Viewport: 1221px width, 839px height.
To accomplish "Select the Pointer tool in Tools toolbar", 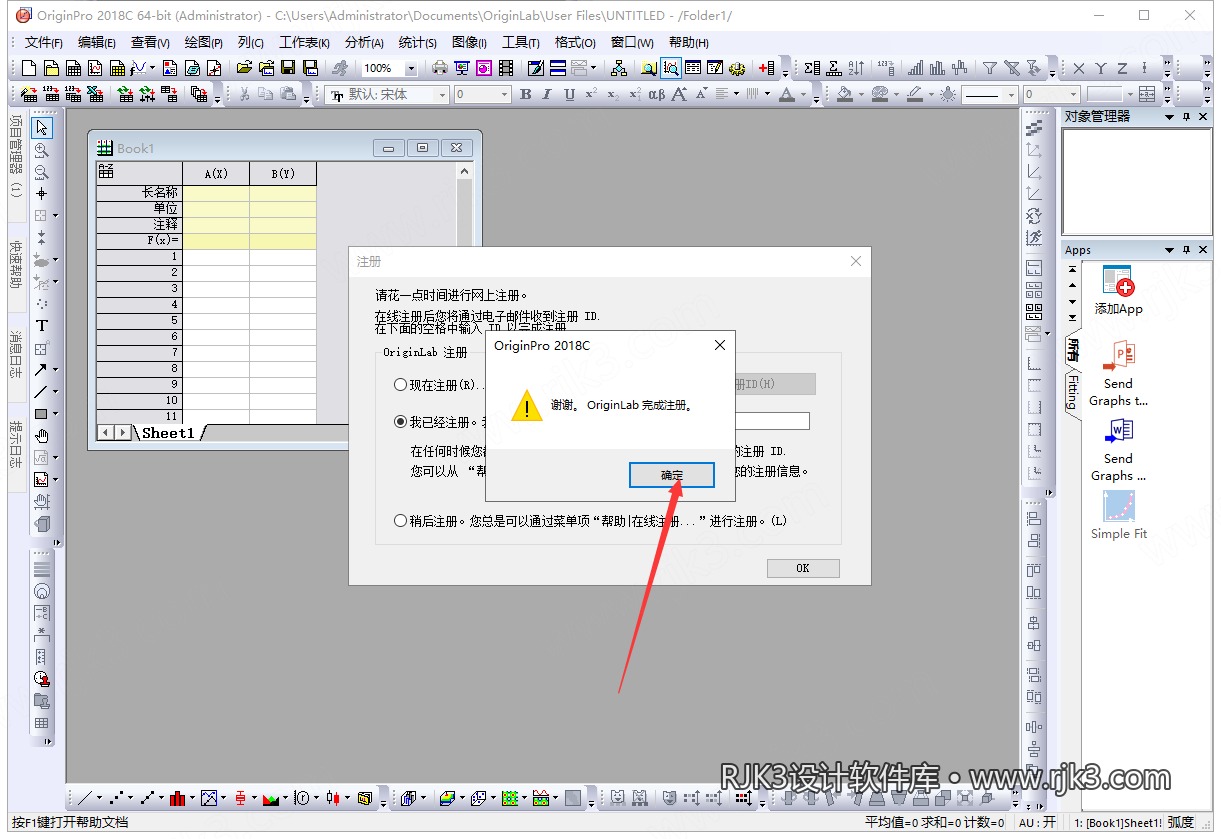I will tap(41, 128).
